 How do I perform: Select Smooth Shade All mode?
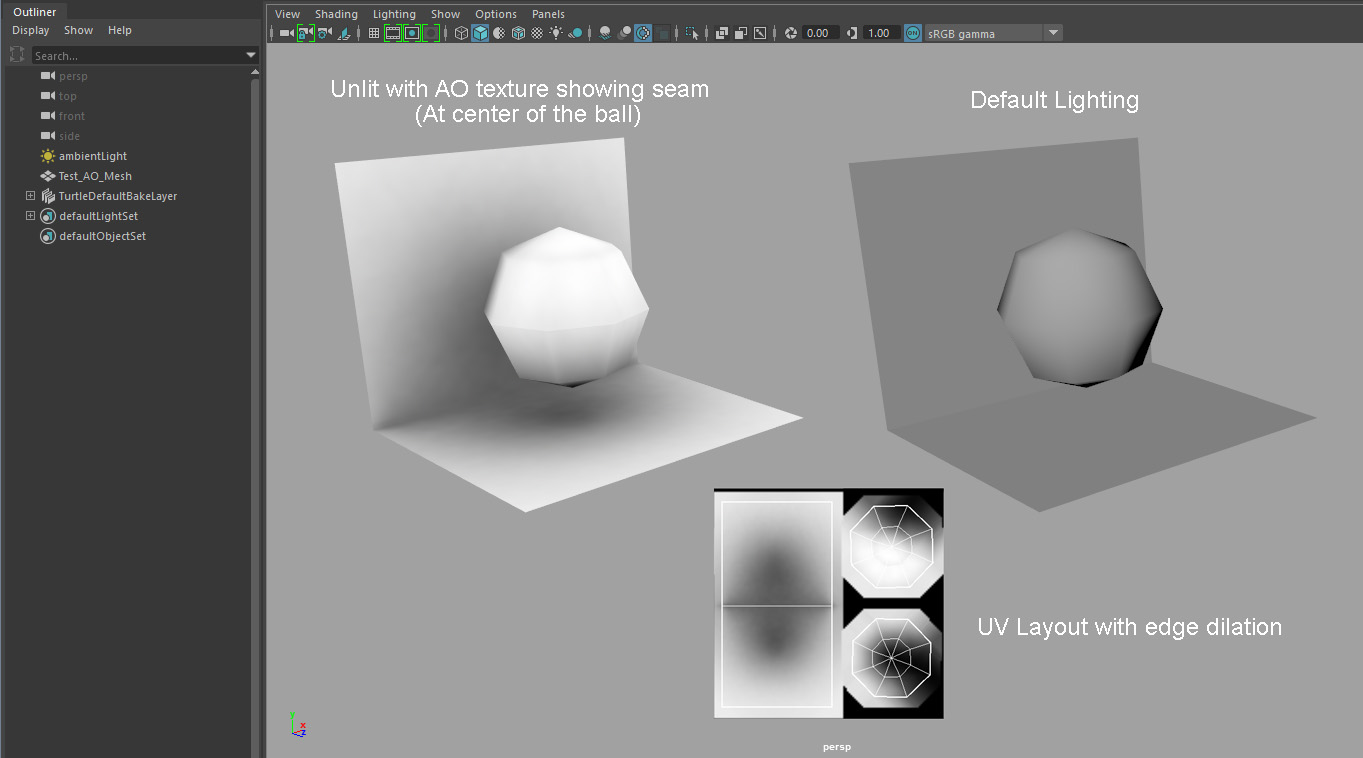480,33
